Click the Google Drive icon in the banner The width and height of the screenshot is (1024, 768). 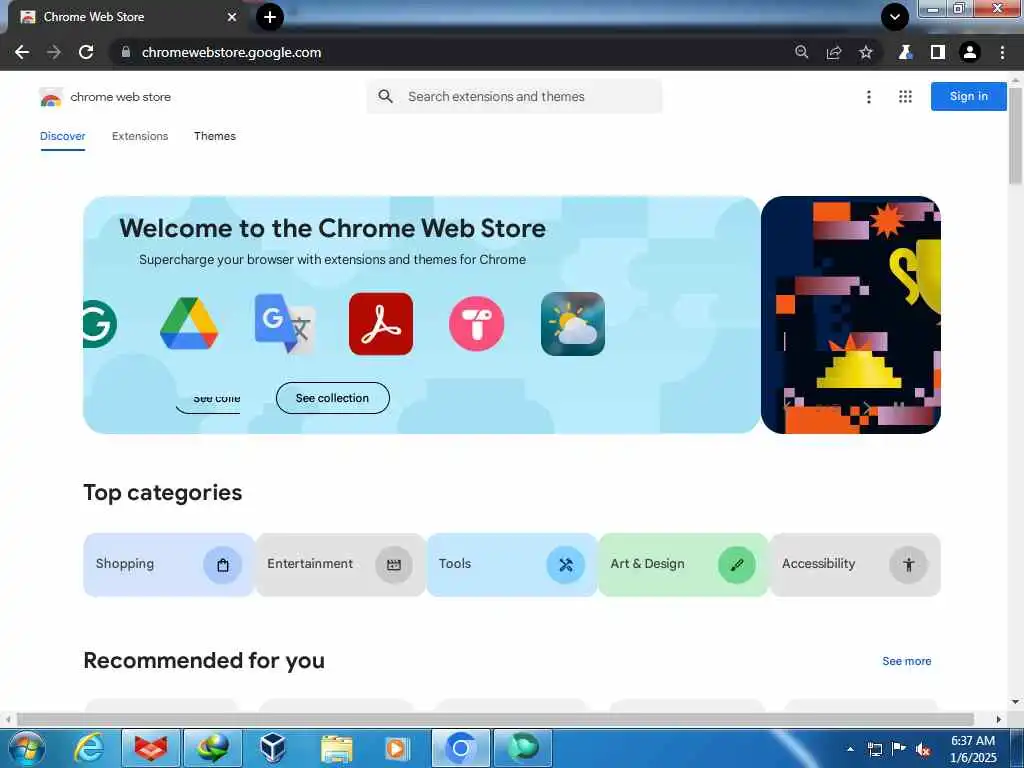pos(189,323)
